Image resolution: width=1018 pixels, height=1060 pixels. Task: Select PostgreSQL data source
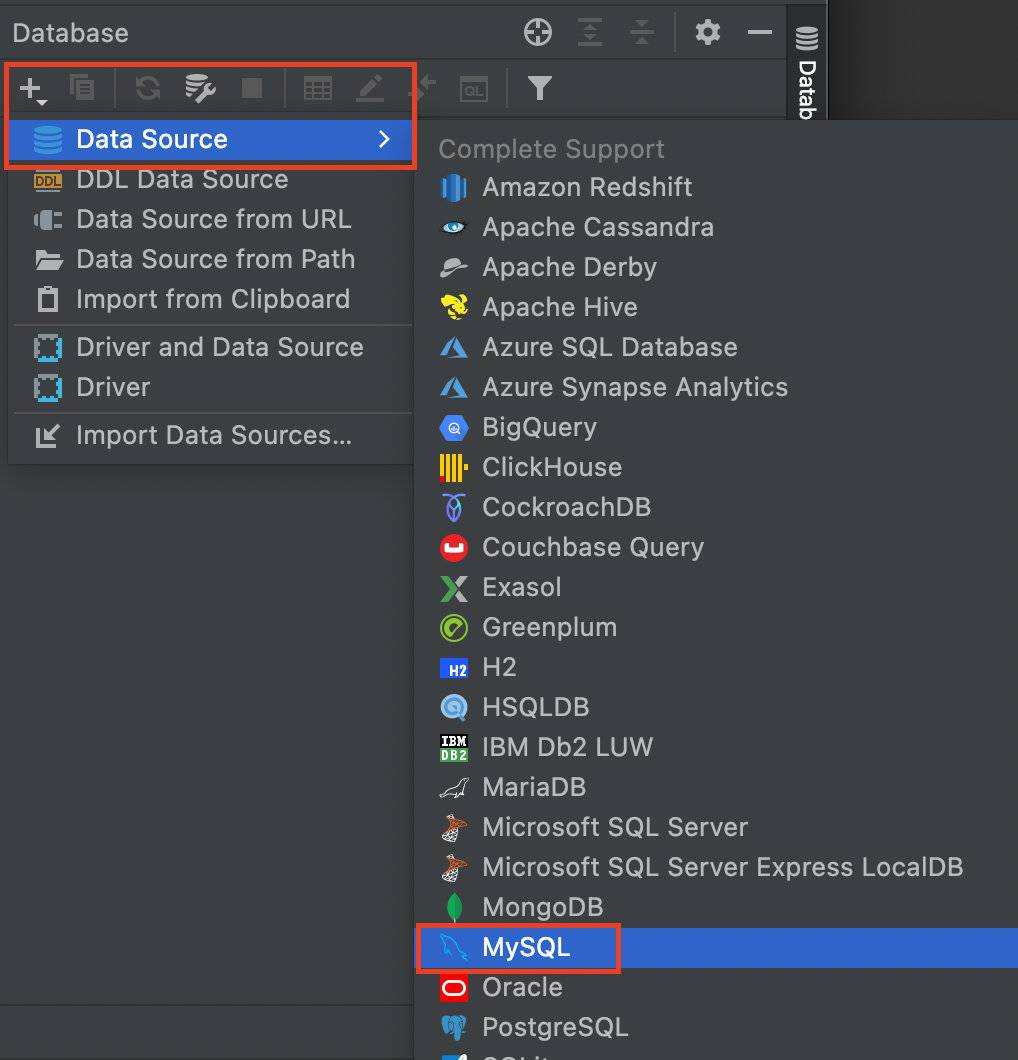pos(717,1028)
